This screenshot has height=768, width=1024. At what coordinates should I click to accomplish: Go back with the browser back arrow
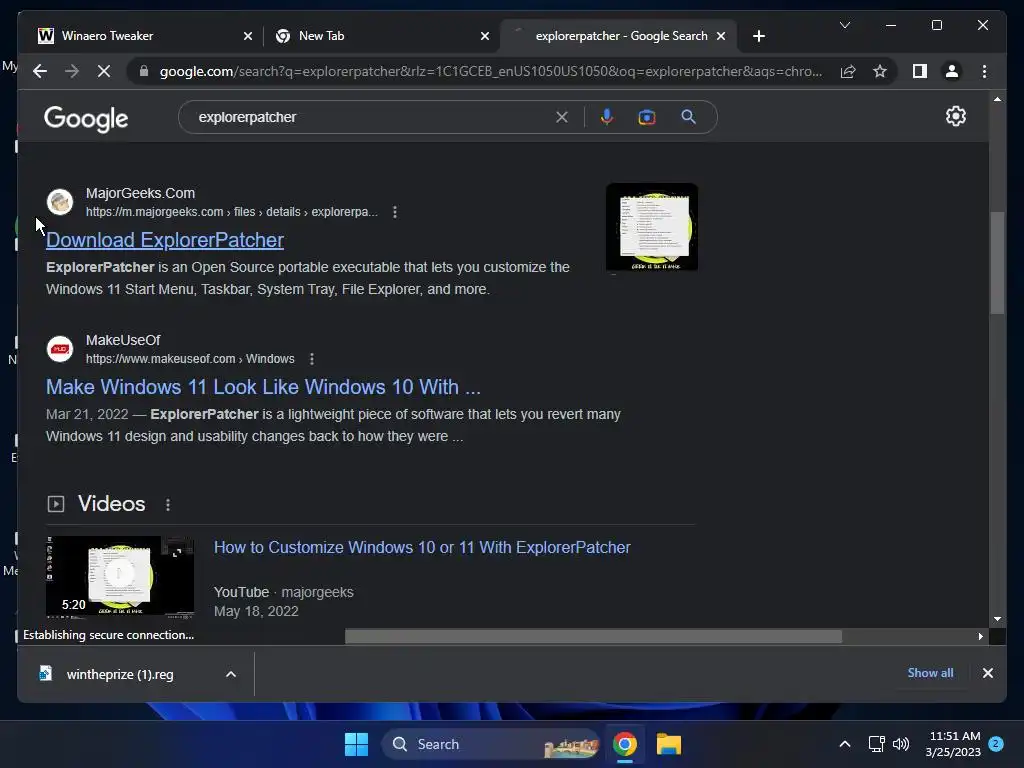[x=40, y=71]
